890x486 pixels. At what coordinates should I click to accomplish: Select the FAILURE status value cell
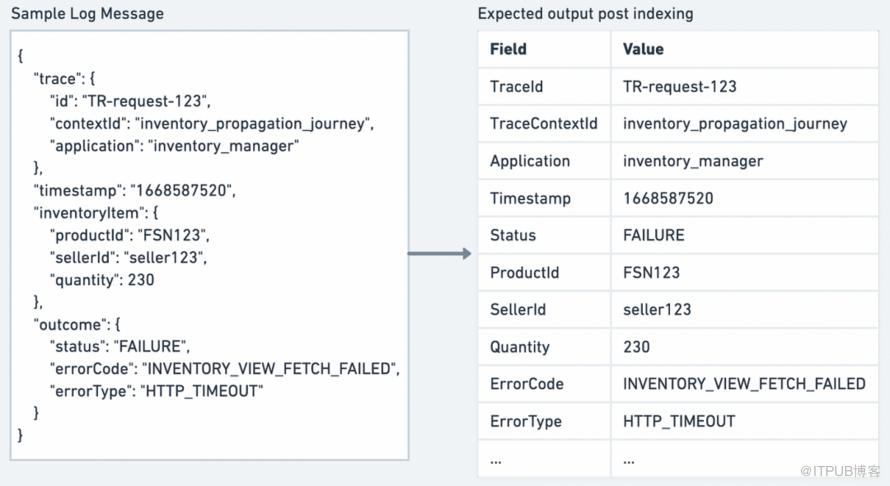pos(653,236)
